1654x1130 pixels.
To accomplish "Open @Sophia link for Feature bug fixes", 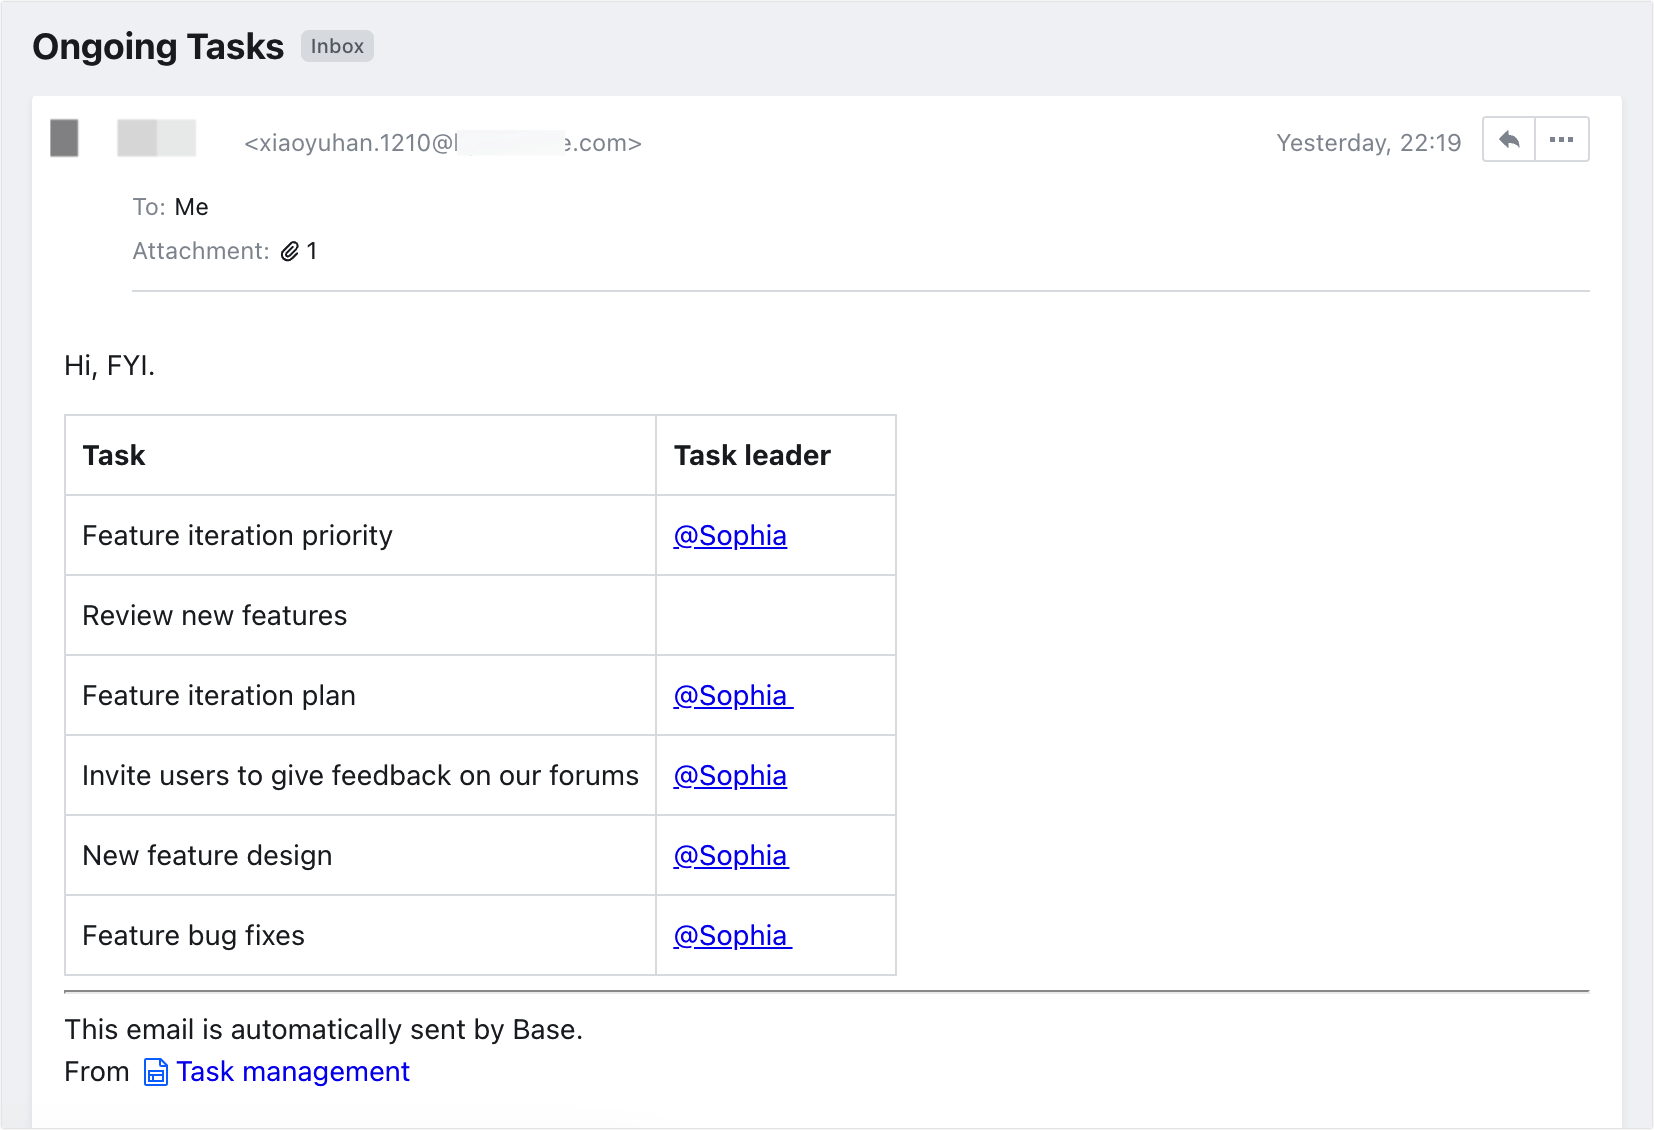I will pyautogui.click(x=733, y=936).
